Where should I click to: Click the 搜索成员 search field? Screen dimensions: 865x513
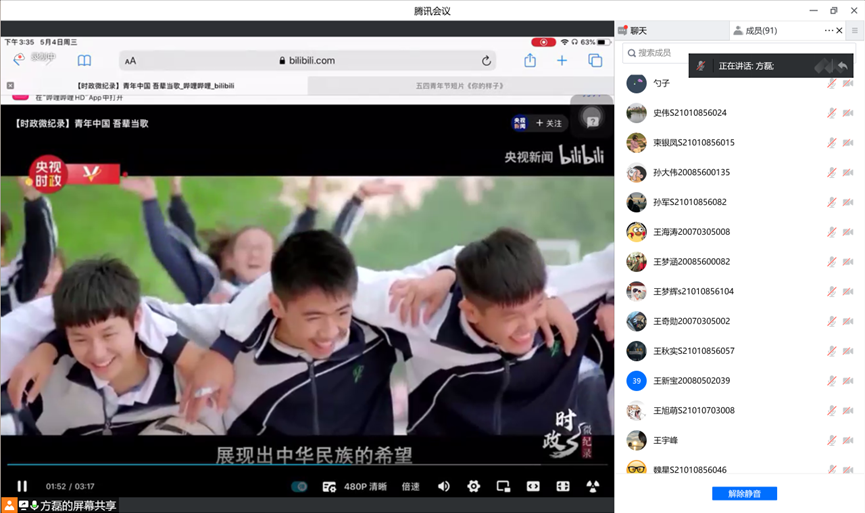(739, 53)
